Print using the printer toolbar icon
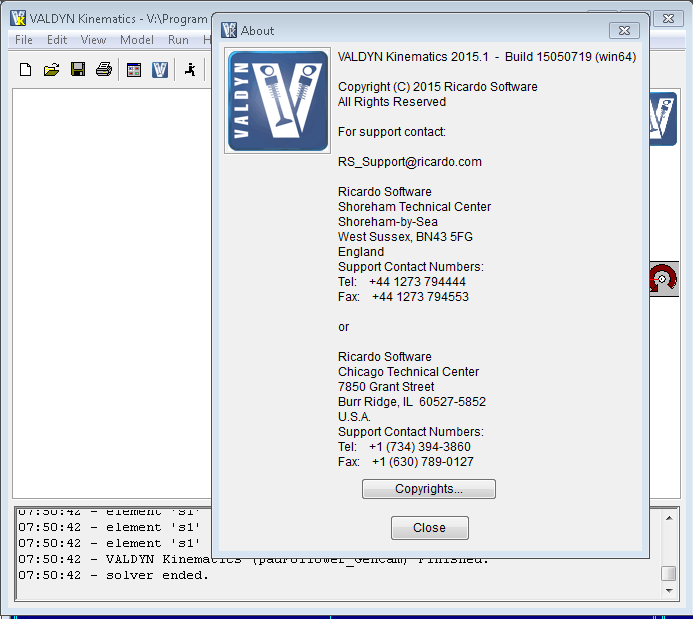Image resolution: width=693 pixels, height=619 pixels. [x=104, y=69]
